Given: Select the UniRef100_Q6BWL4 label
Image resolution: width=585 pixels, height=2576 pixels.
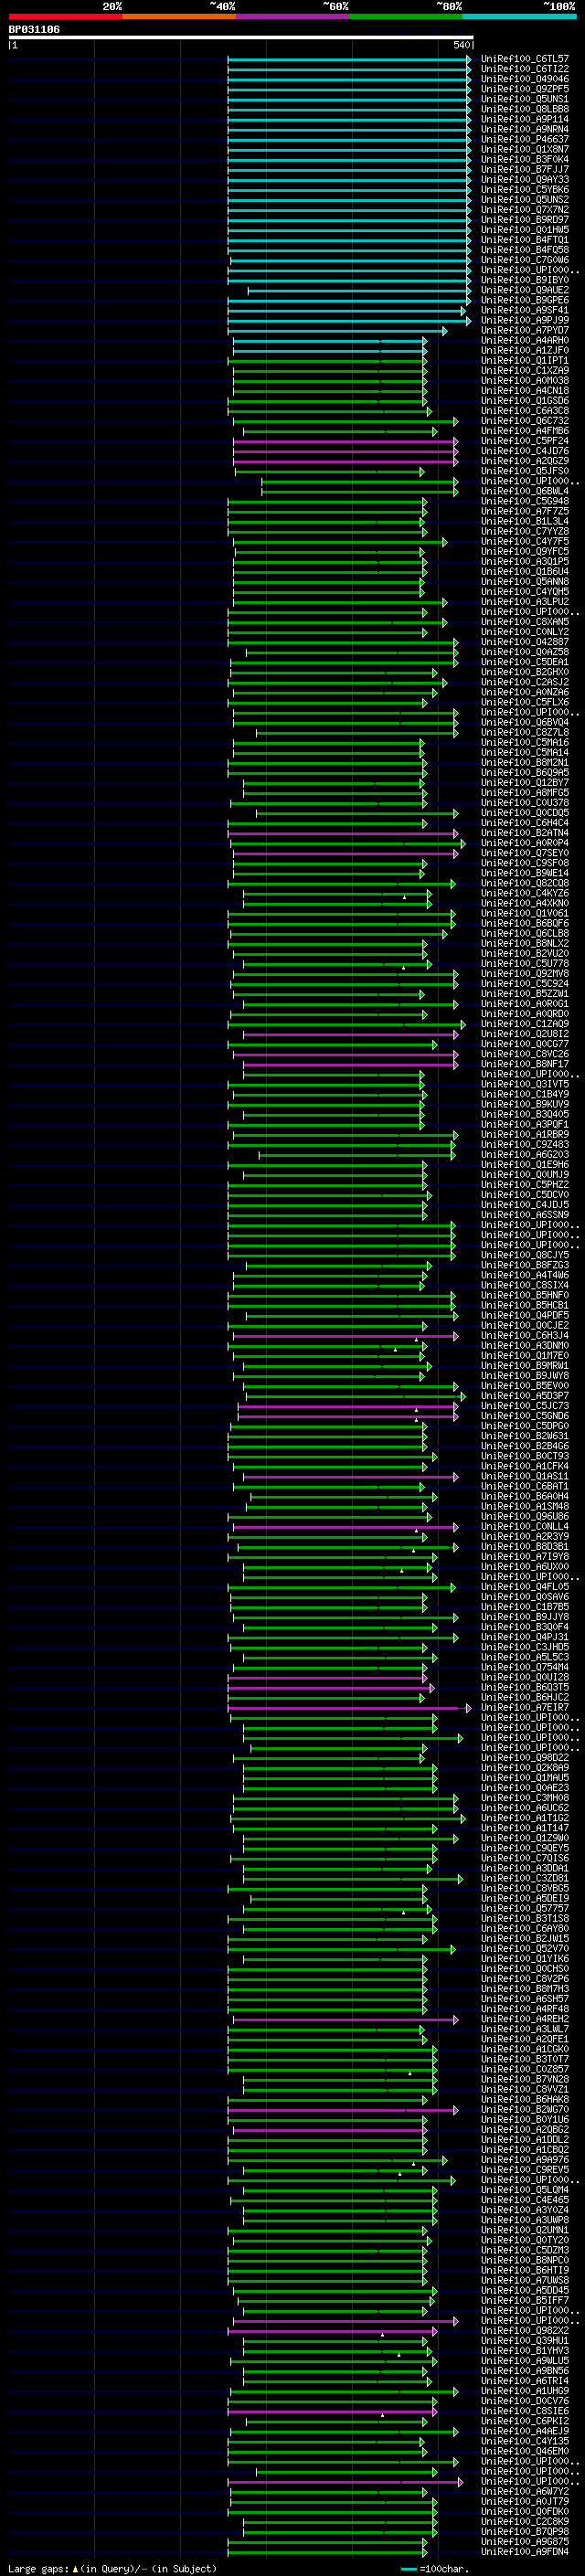Looking at the screenshot, I should [525, 491].
